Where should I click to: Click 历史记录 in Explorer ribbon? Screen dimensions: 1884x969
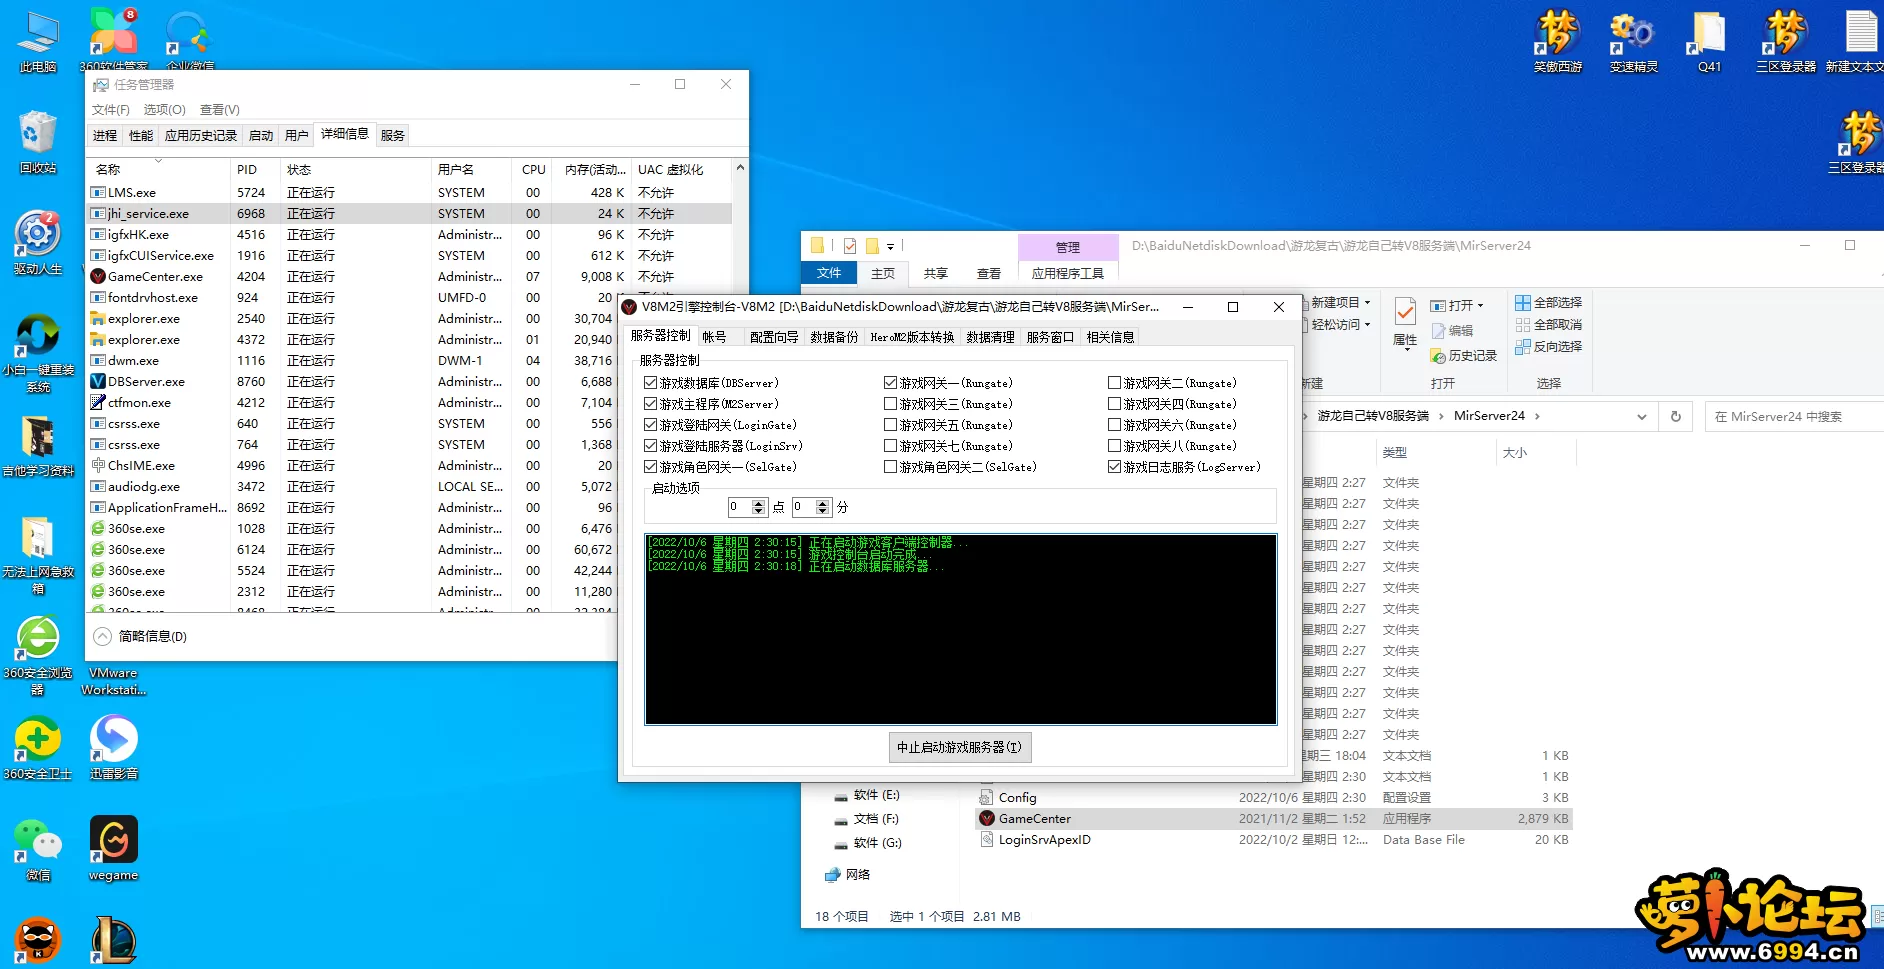point(1464,356)
